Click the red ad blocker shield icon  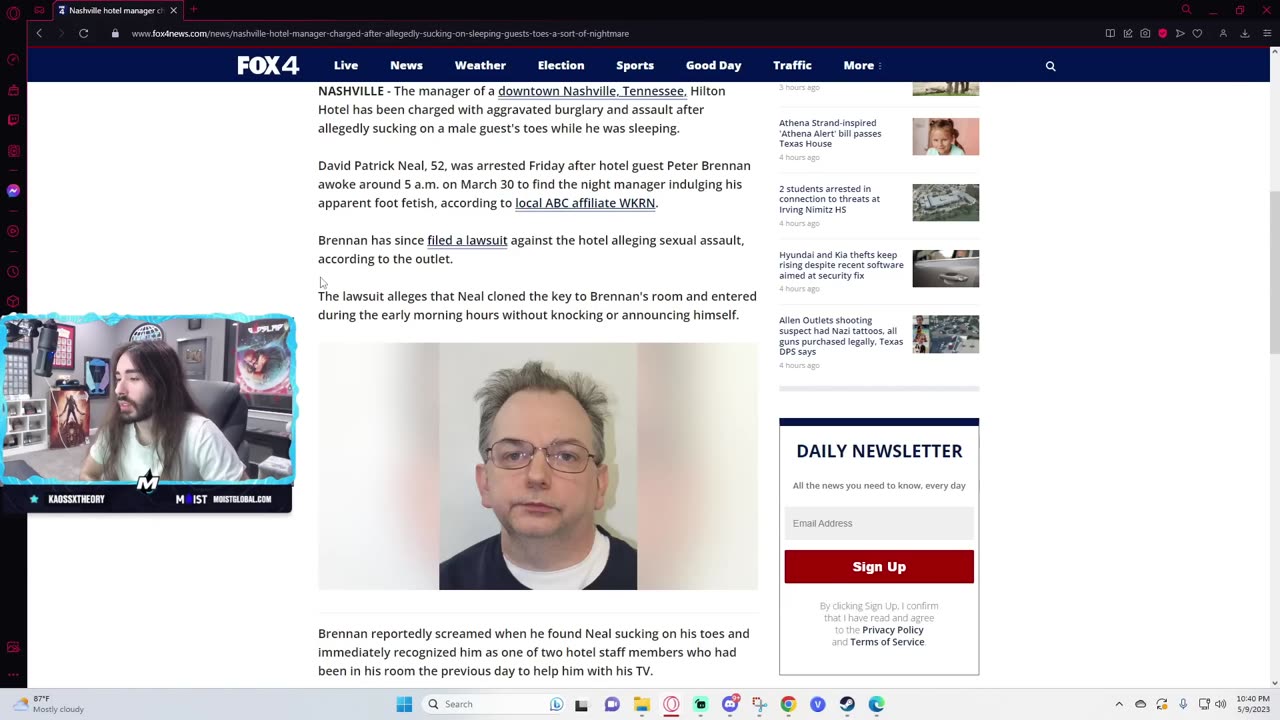pyautogui.click(x=1162, y=33)
